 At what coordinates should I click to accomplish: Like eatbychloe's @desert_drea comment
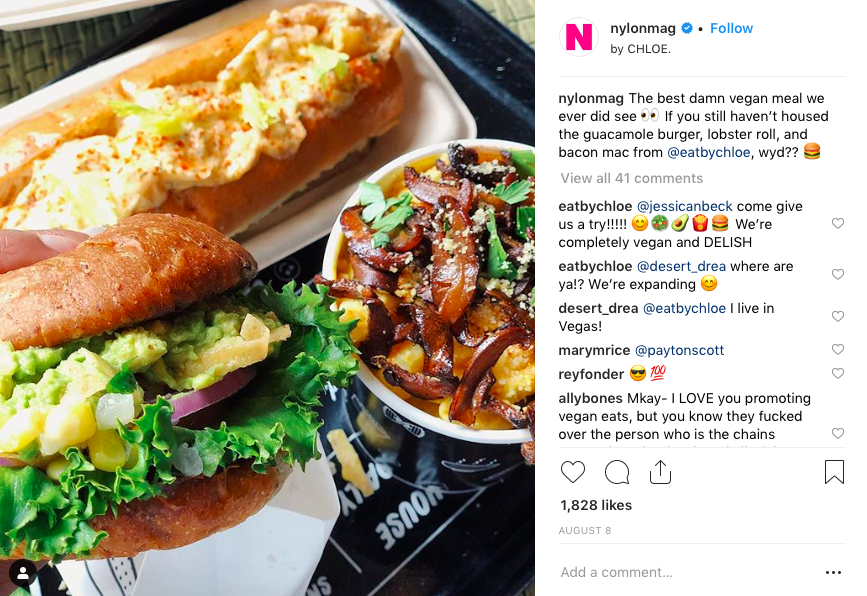(x=838, y=274)
